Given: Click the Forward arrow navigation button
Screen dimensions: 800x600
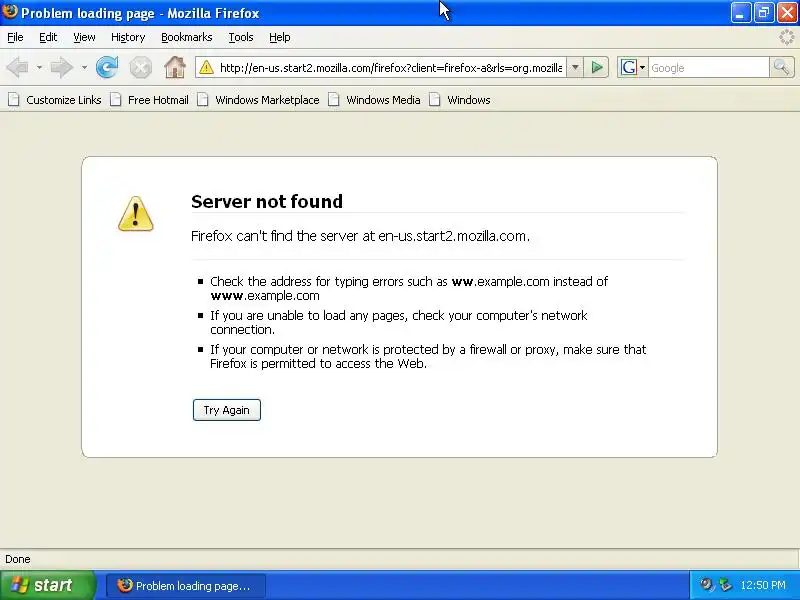Looking at the screenshot, I should (62, 67).
